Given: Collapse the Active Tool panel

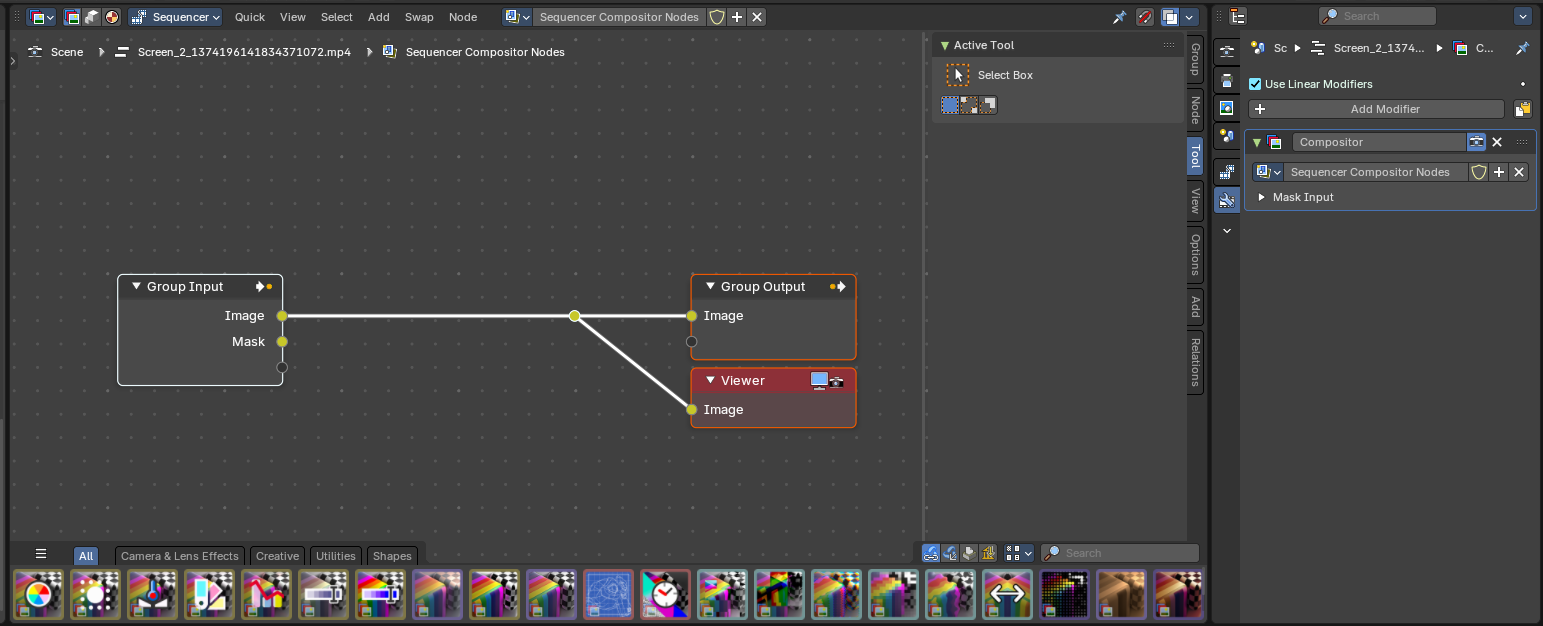Looking at the screenshot, I should [944, 45].
